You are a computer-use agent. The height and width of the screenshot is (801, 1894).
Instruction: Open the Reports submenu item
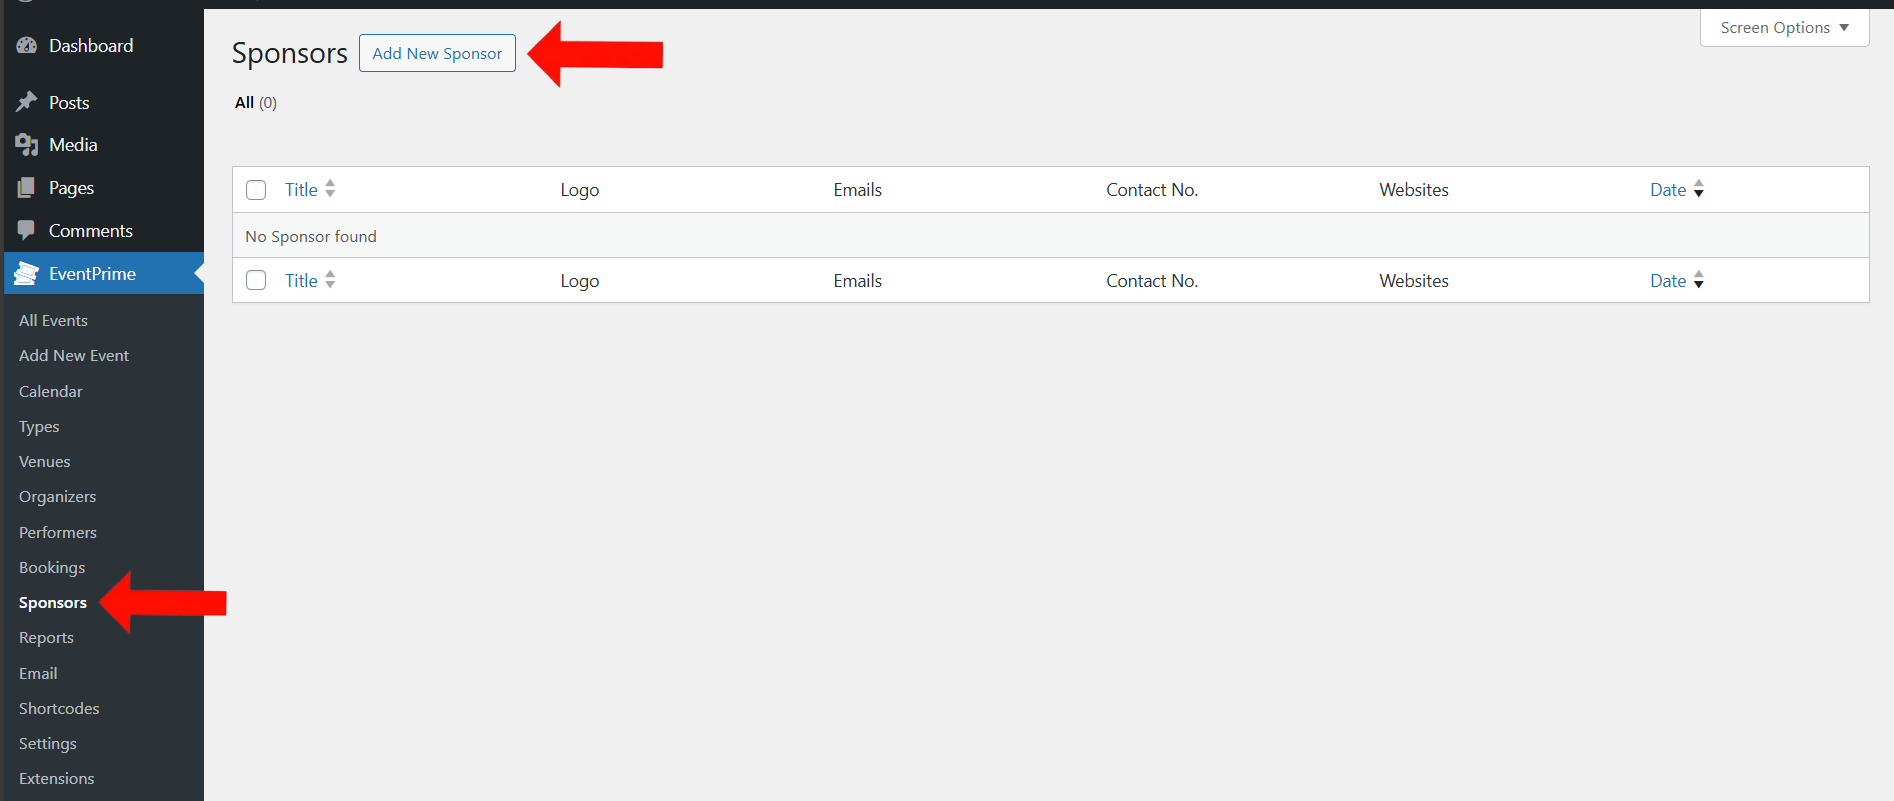point(46,637)
